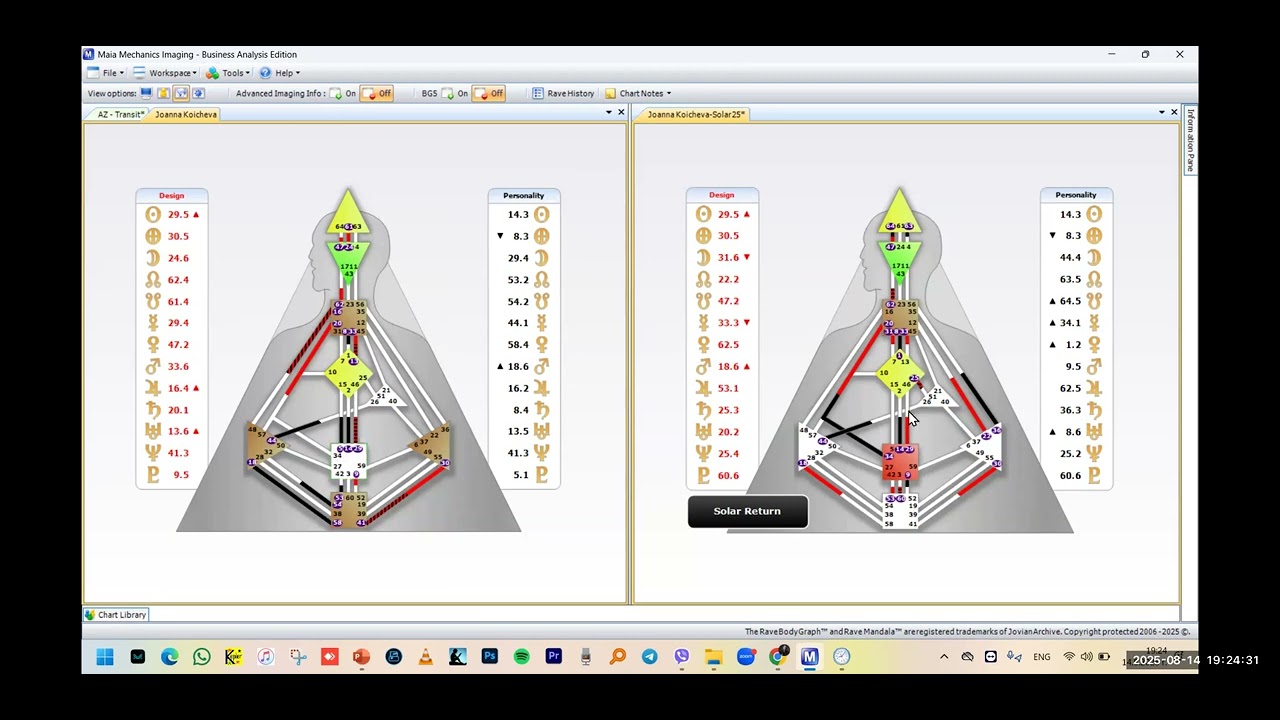This screenshot has width=1280, height=720.
Task: Click the Solar Return button
Action: coord(747,511)
